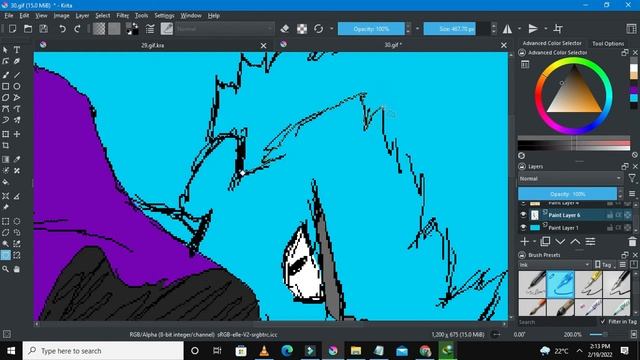Select the Rectangle tool
This screenshot has width=640, height=360.
(x=6, y=87)
